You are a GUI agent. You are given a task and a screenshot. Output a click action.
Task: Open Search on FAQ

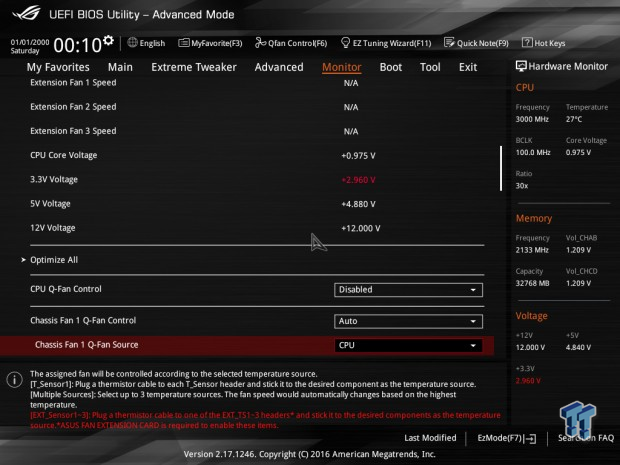pos(586,438)
